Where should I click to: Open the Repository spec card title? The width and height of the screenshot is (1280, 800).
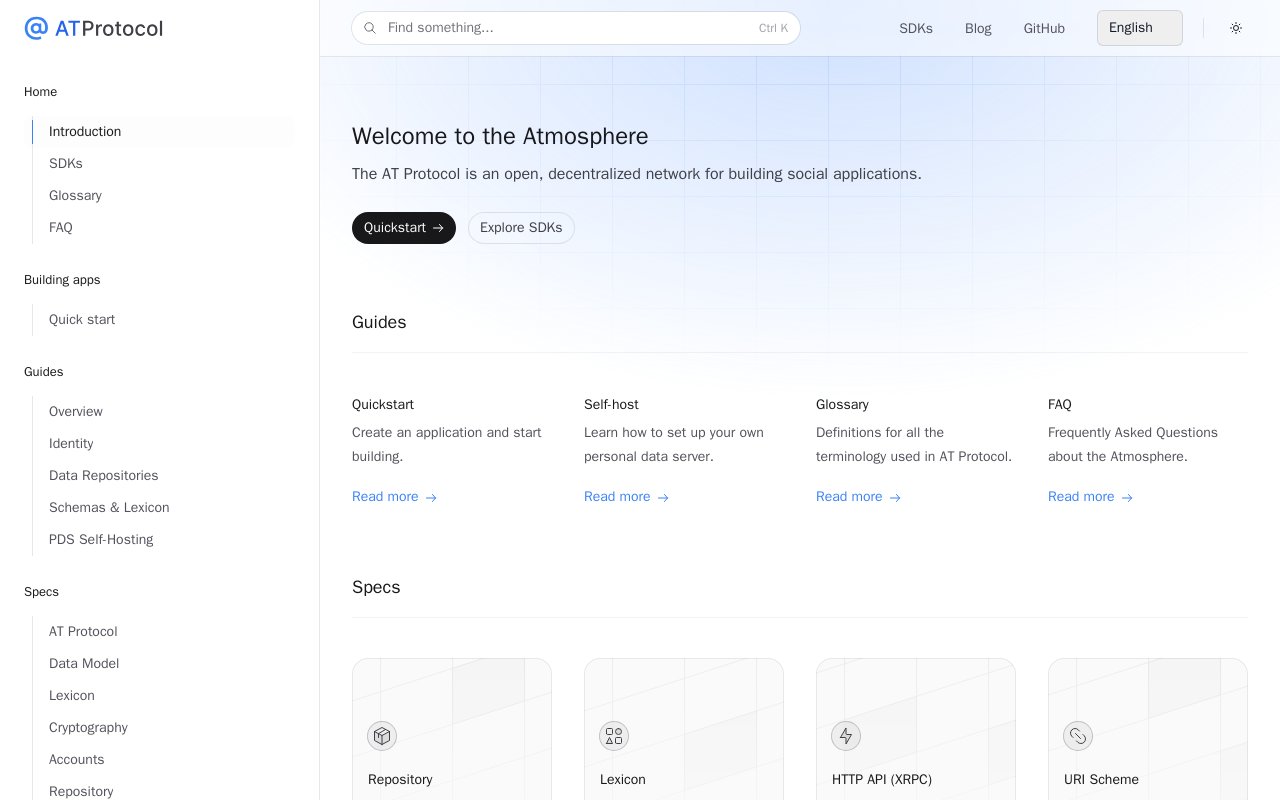point(400,780)
